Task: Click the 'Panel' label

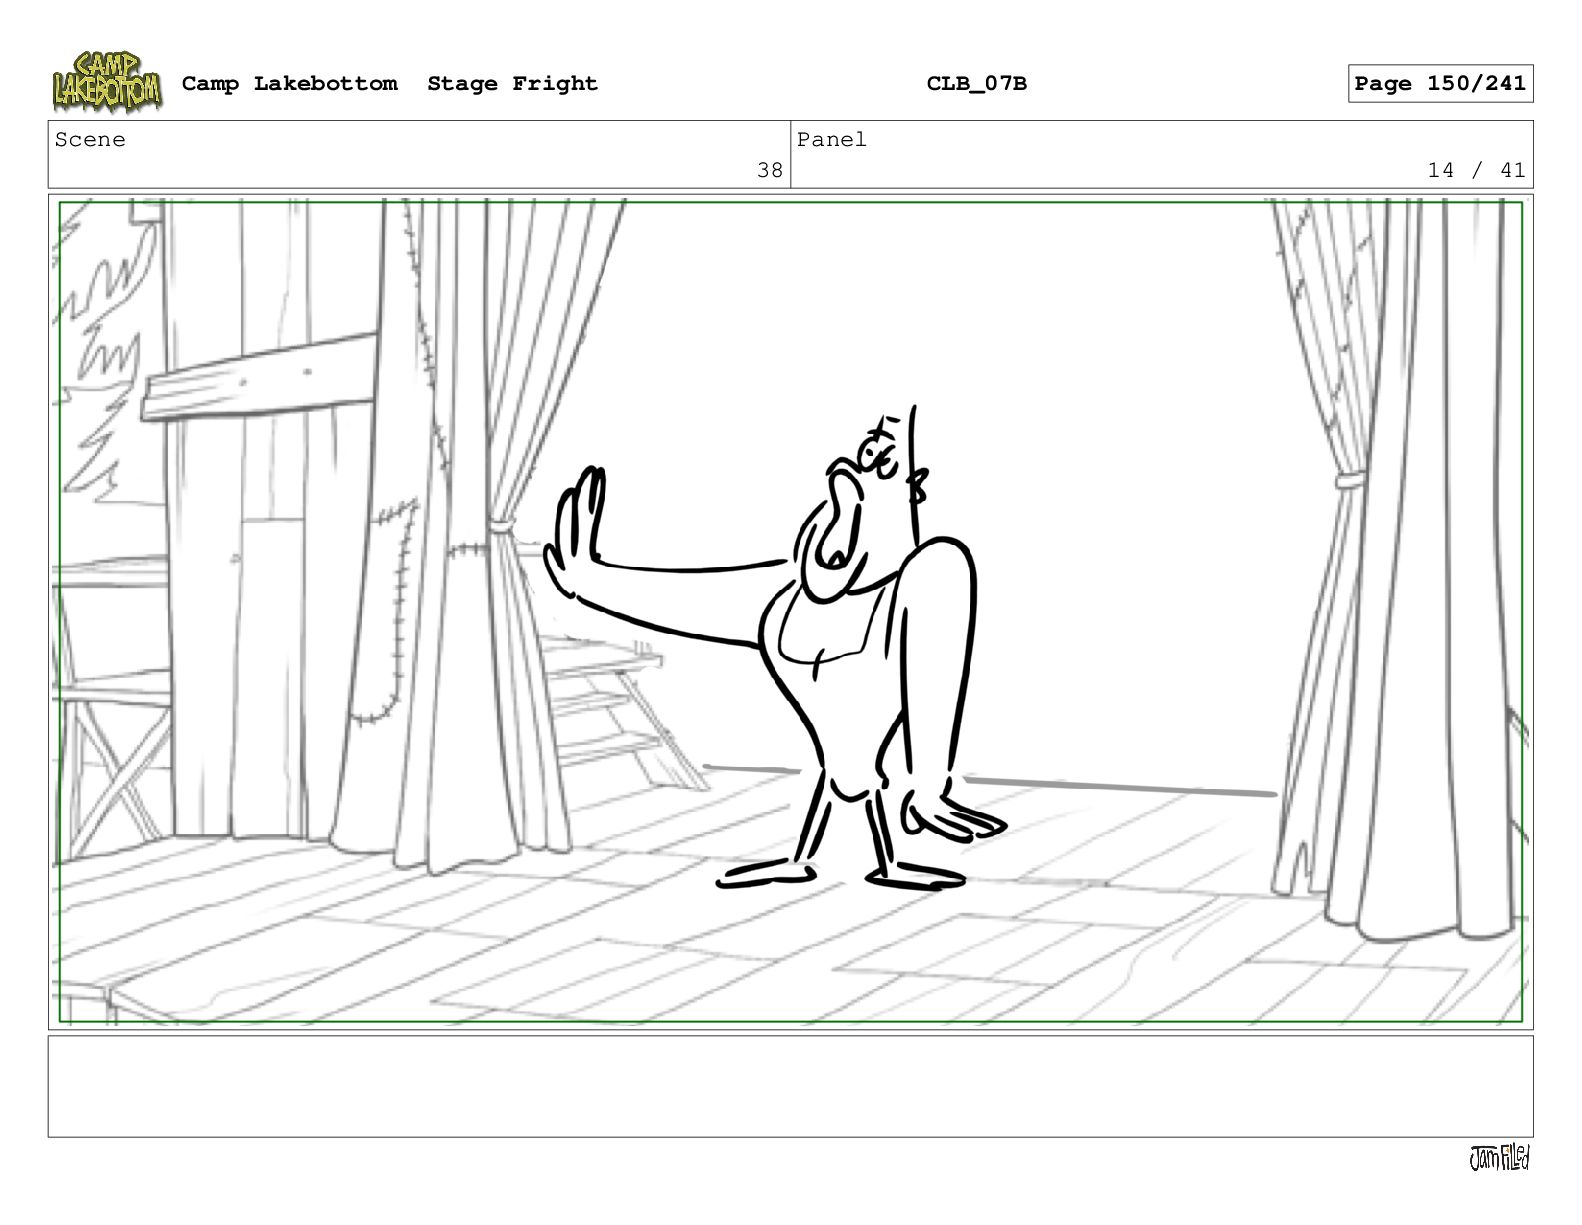Action: [831, 140]
